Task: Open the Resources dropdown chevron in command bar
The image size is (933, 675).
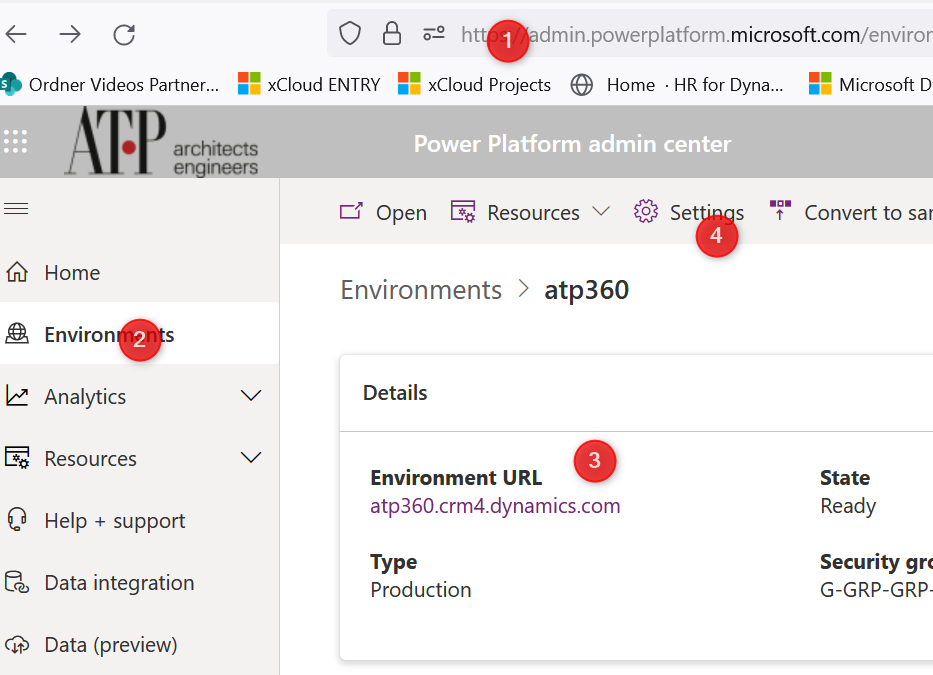Action: (602, 211)
